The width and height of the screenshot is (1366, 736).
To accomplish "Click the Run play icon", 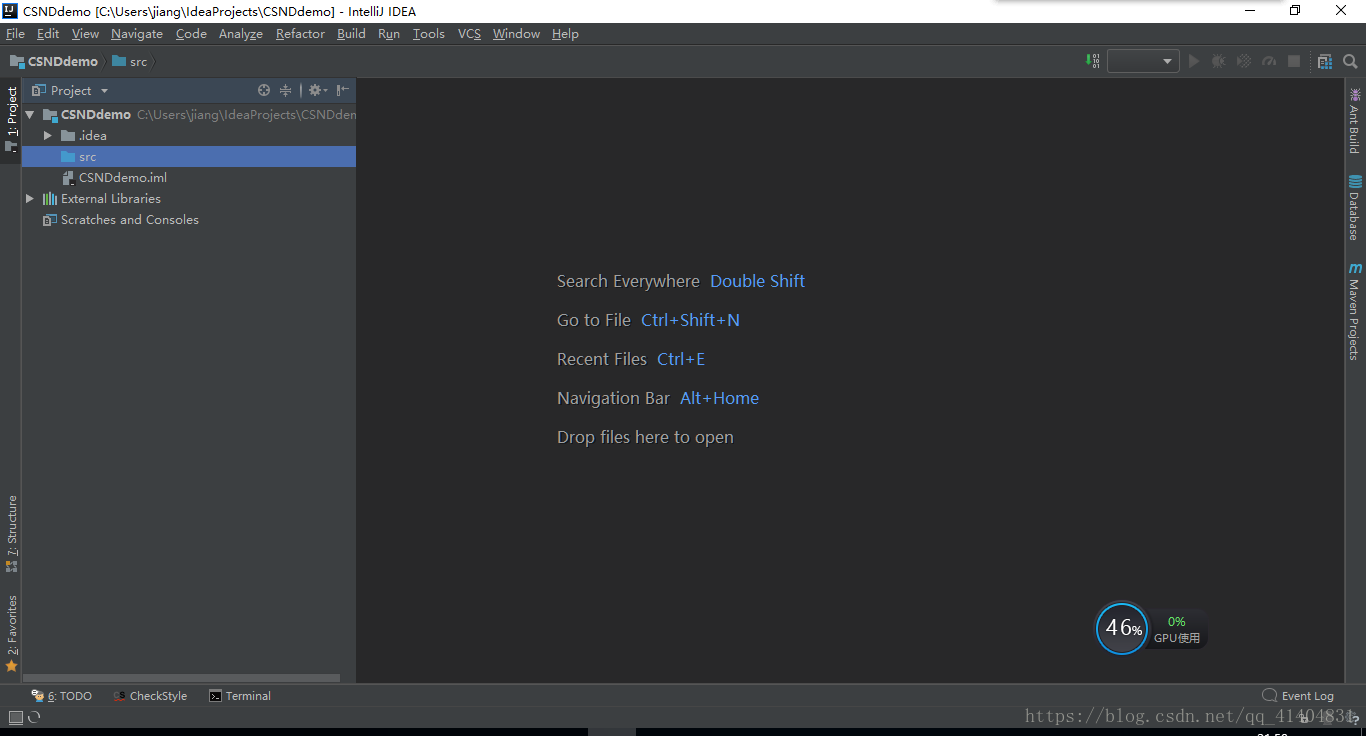I will point(1193,61).
